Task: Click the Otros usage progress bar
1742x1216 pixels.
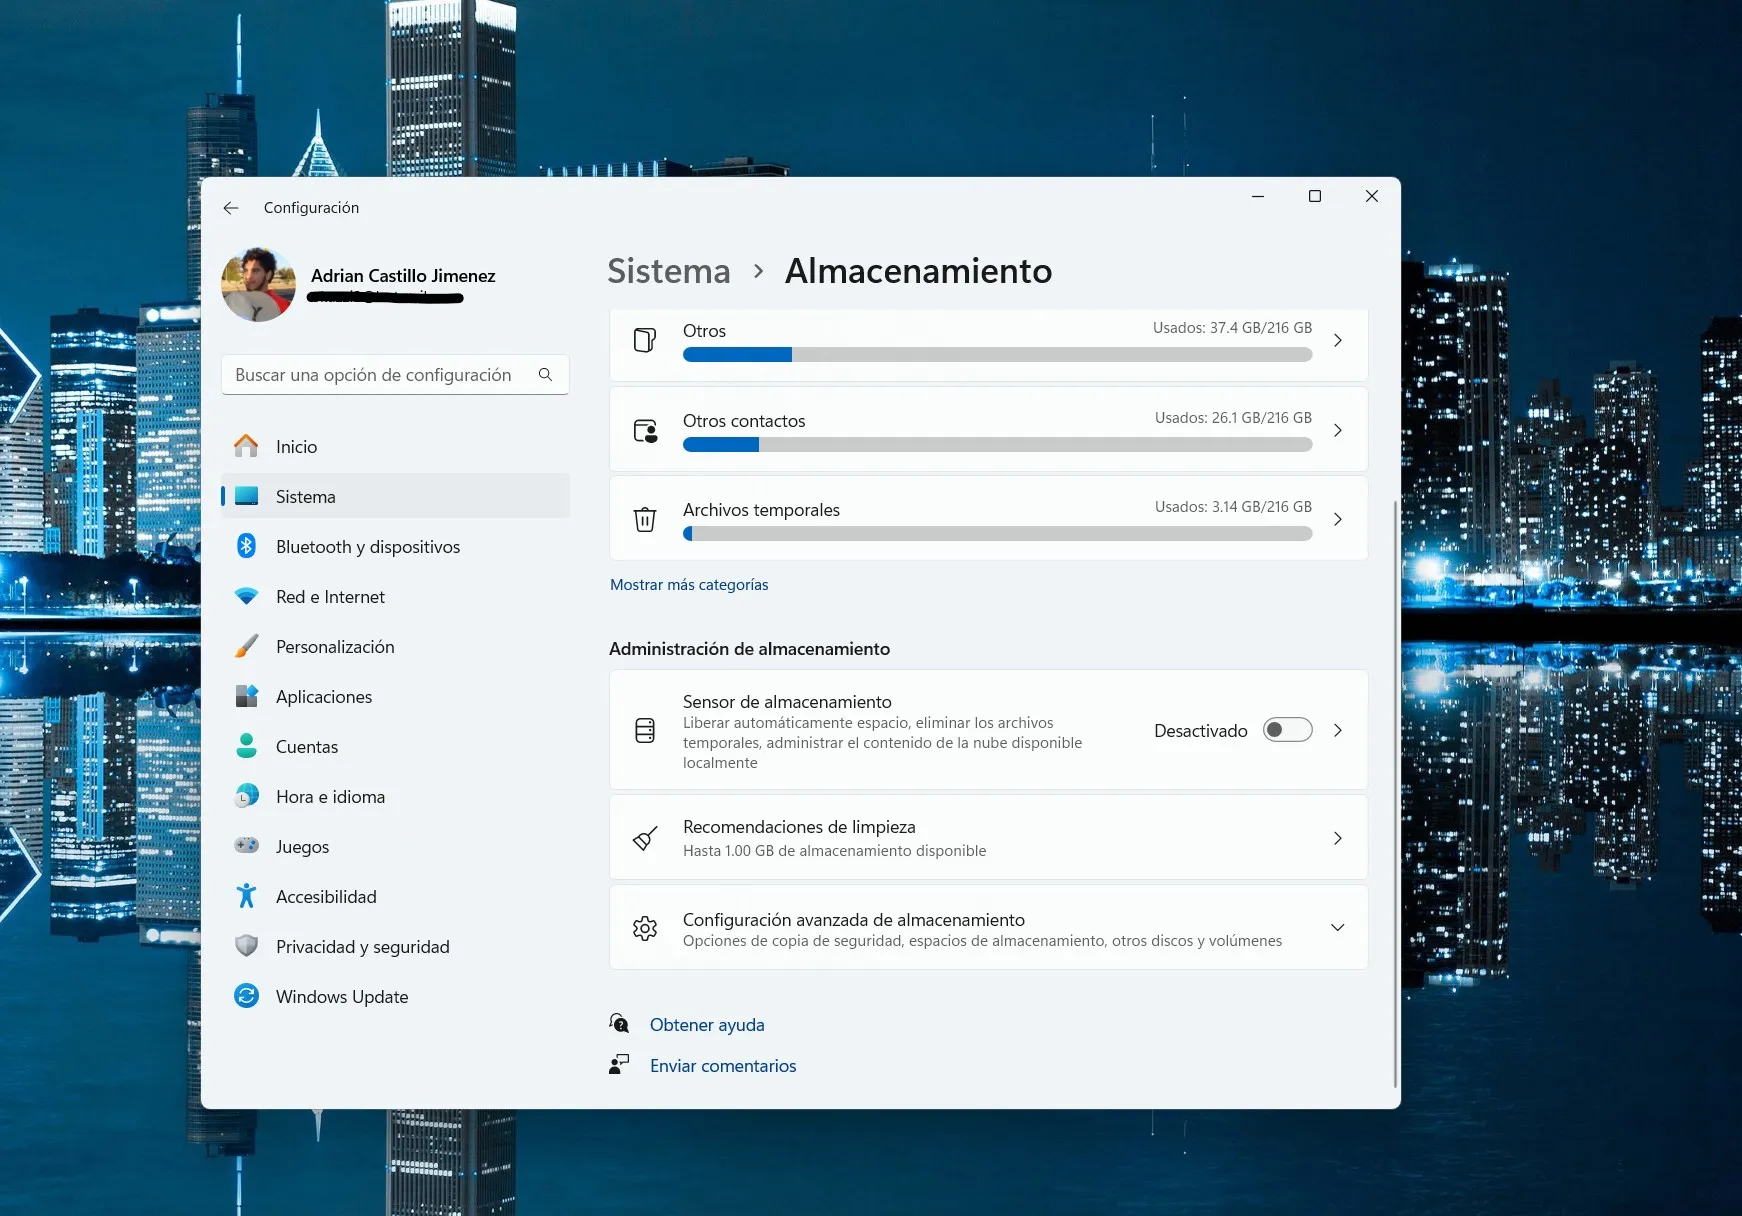Action: click(x=997, y=354)
